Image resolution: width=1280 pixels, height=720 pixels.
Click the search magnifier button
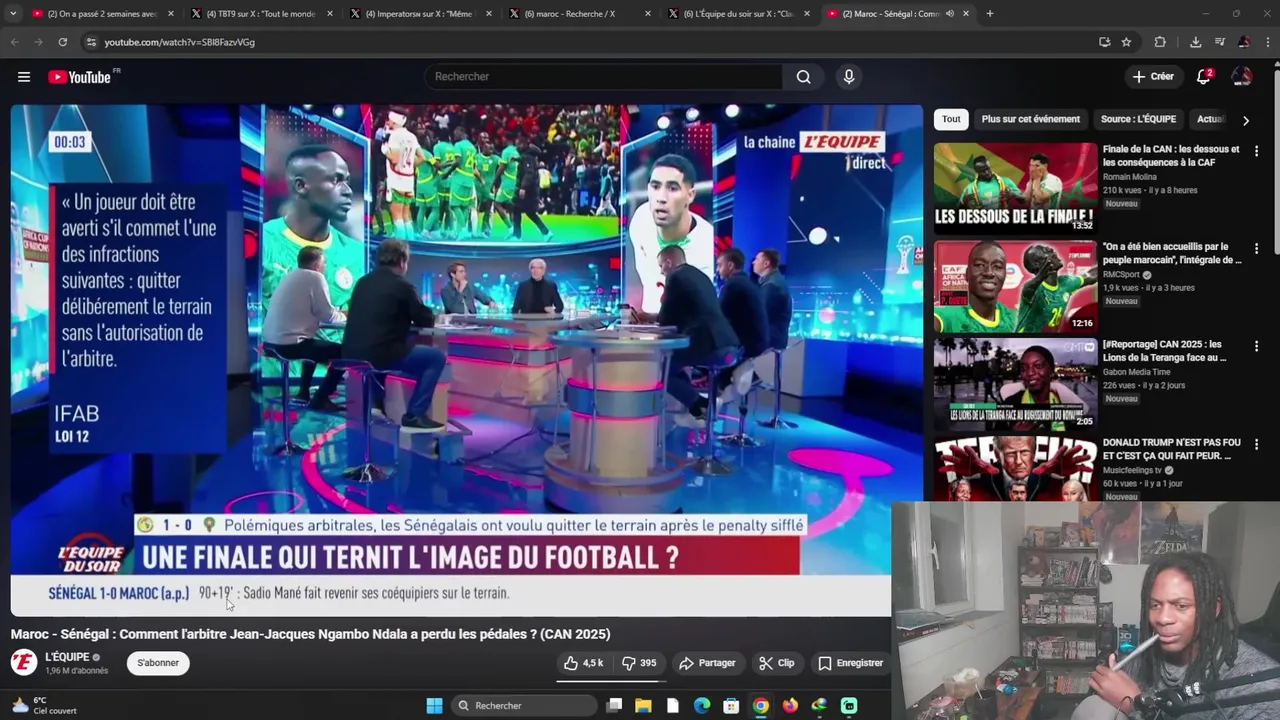(803, 77)
